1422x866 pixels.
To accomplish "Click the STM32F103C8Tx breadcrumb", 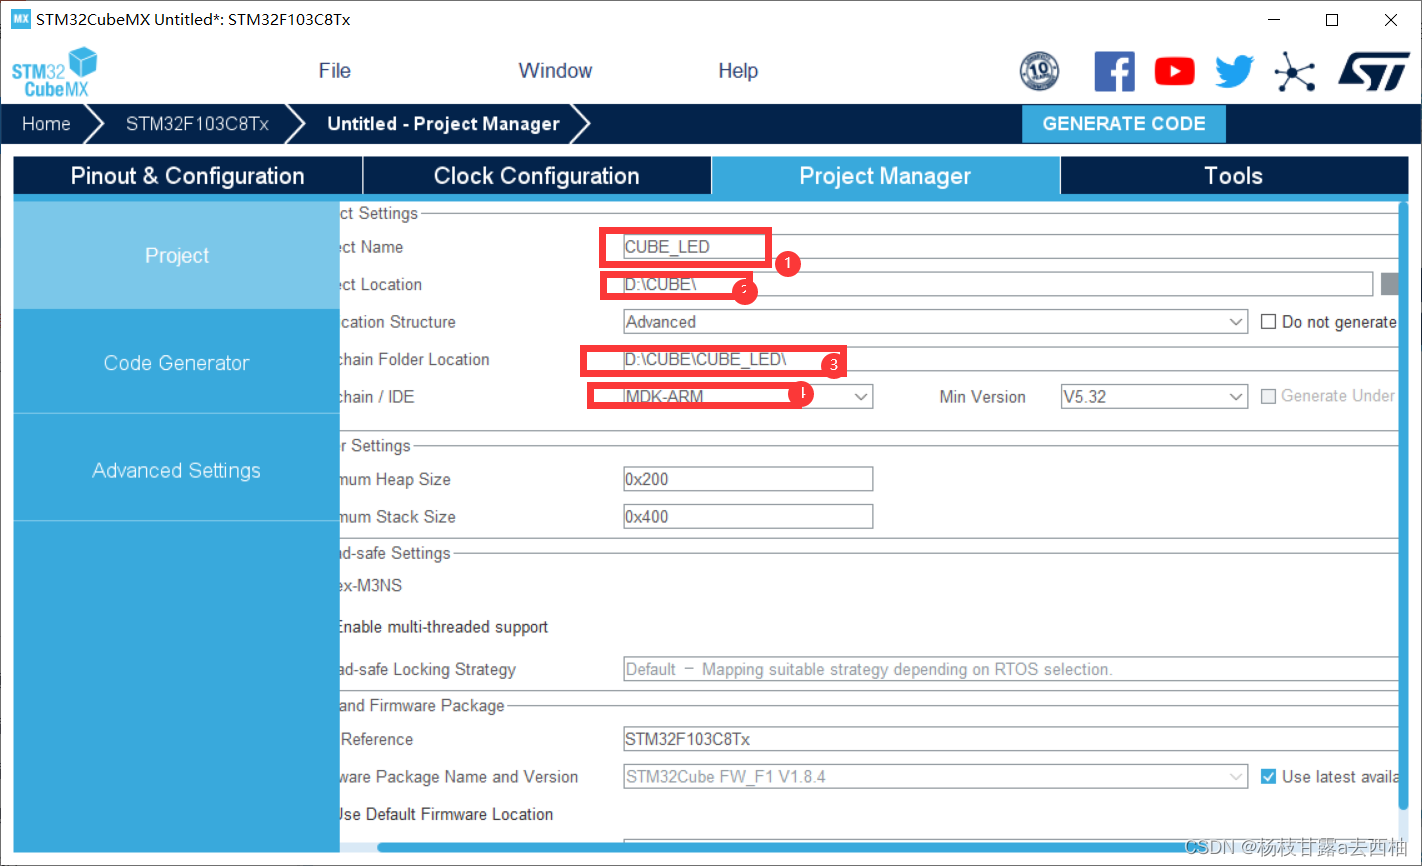I will point(197,124).
